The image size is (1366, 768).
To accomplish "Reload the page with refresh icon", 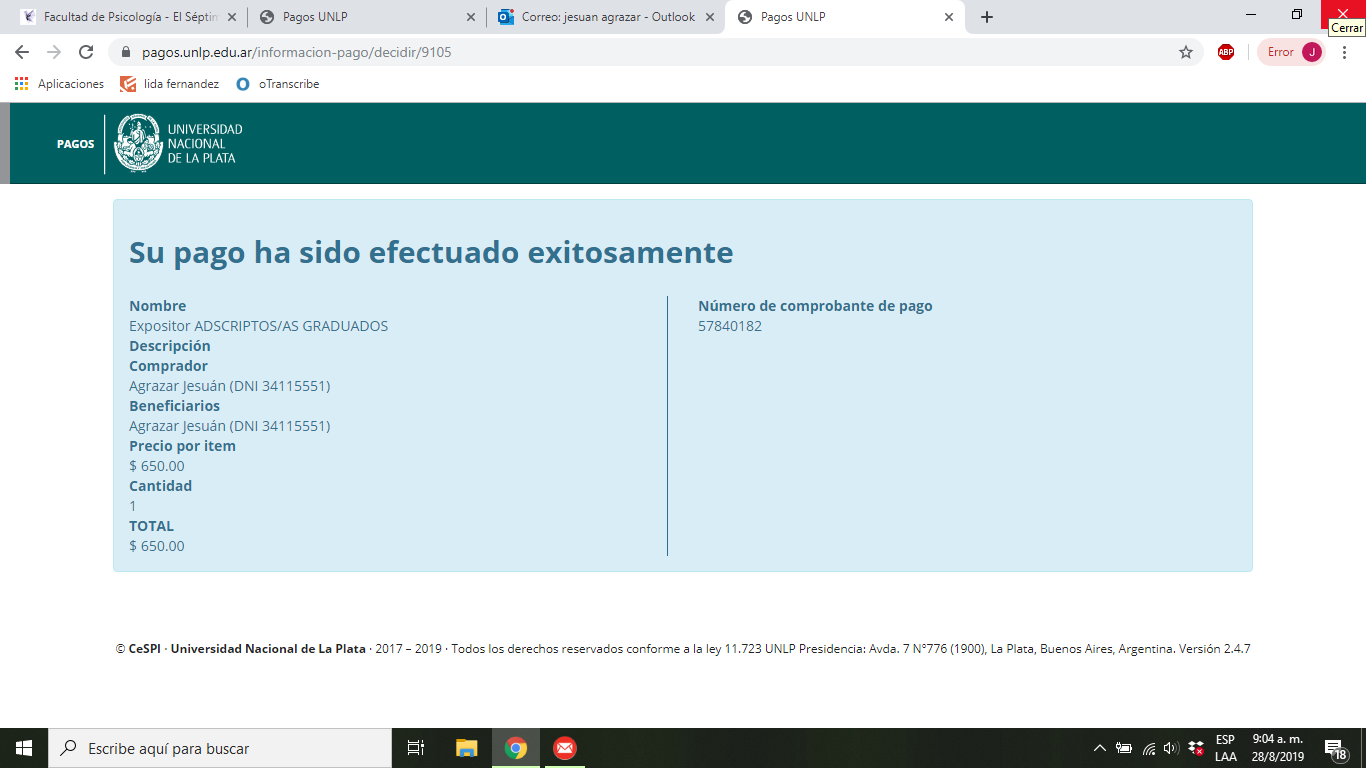I will click(x=86, y=52).
